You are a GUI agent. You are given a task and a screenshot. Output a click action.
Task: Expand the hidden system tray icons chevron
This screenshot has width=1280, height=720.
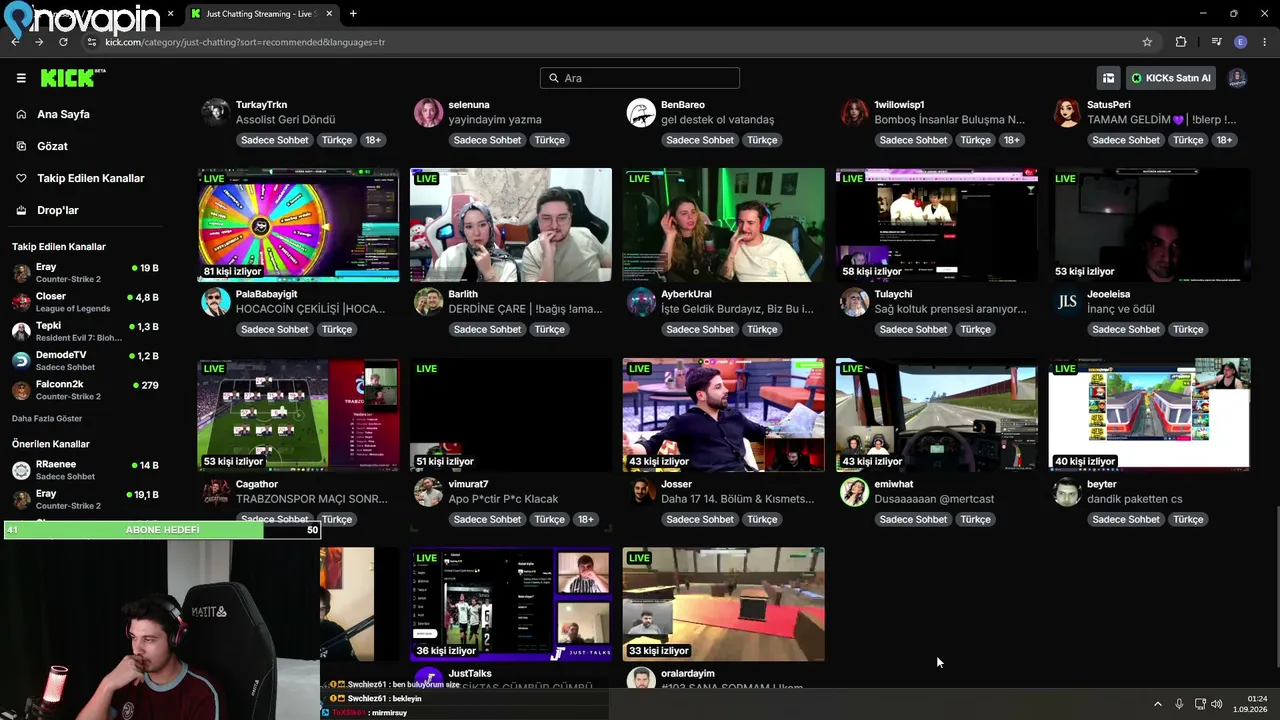tap(1158, 704)
